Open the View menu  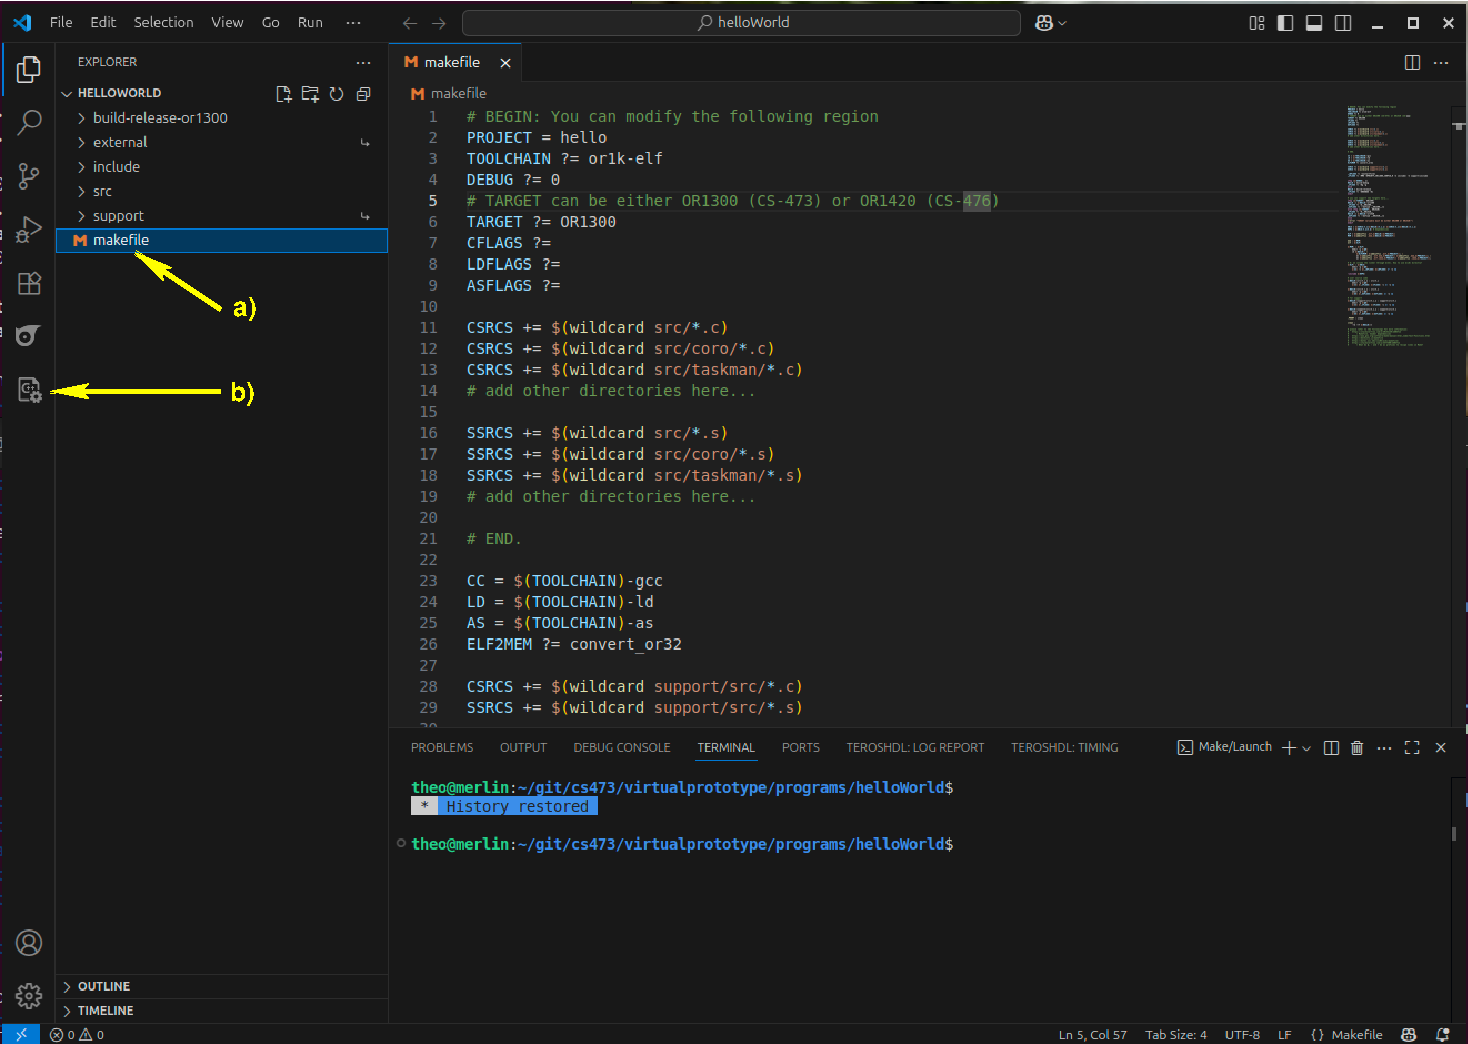pyautogui.click(x=227, y=22)
